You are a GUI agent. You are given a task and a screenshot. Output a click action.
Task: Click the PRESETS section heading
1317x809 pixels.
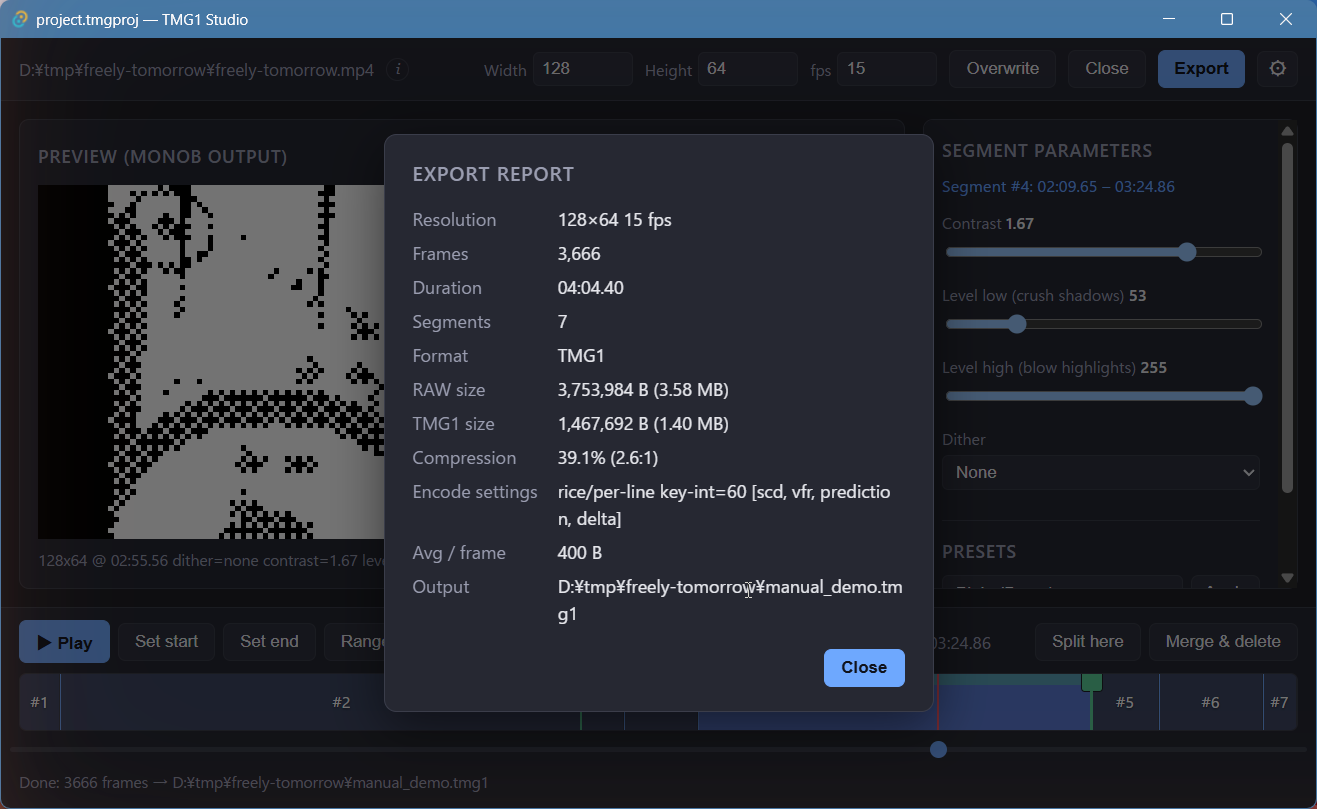click(979, 552)
